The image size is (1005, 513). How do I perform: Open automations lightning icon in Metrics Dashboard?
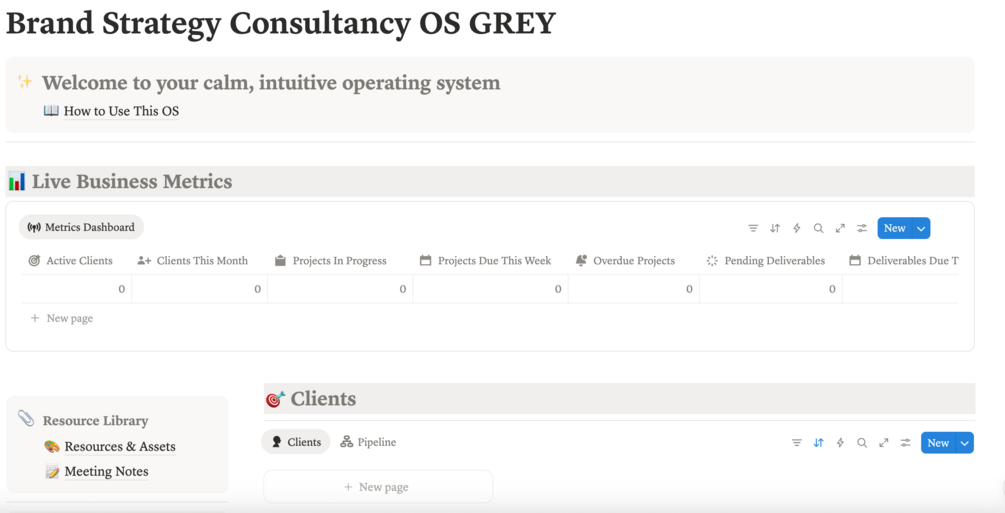pos(797,228)
